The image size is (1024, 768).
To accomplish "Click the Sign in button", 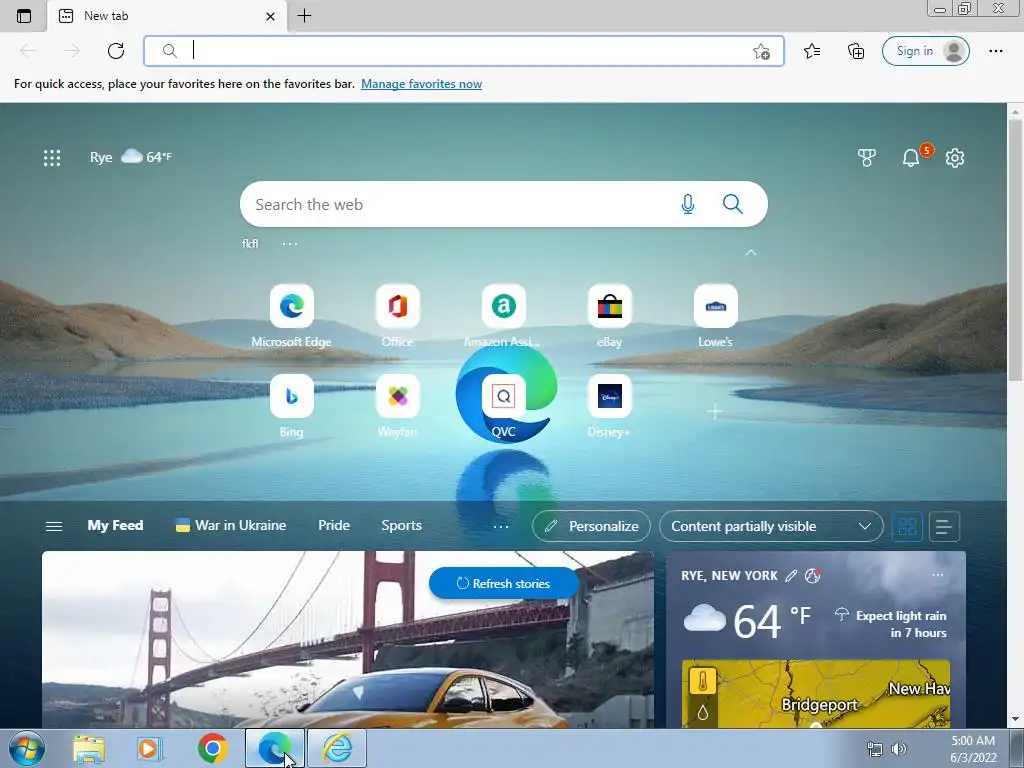I will (925, 51).
